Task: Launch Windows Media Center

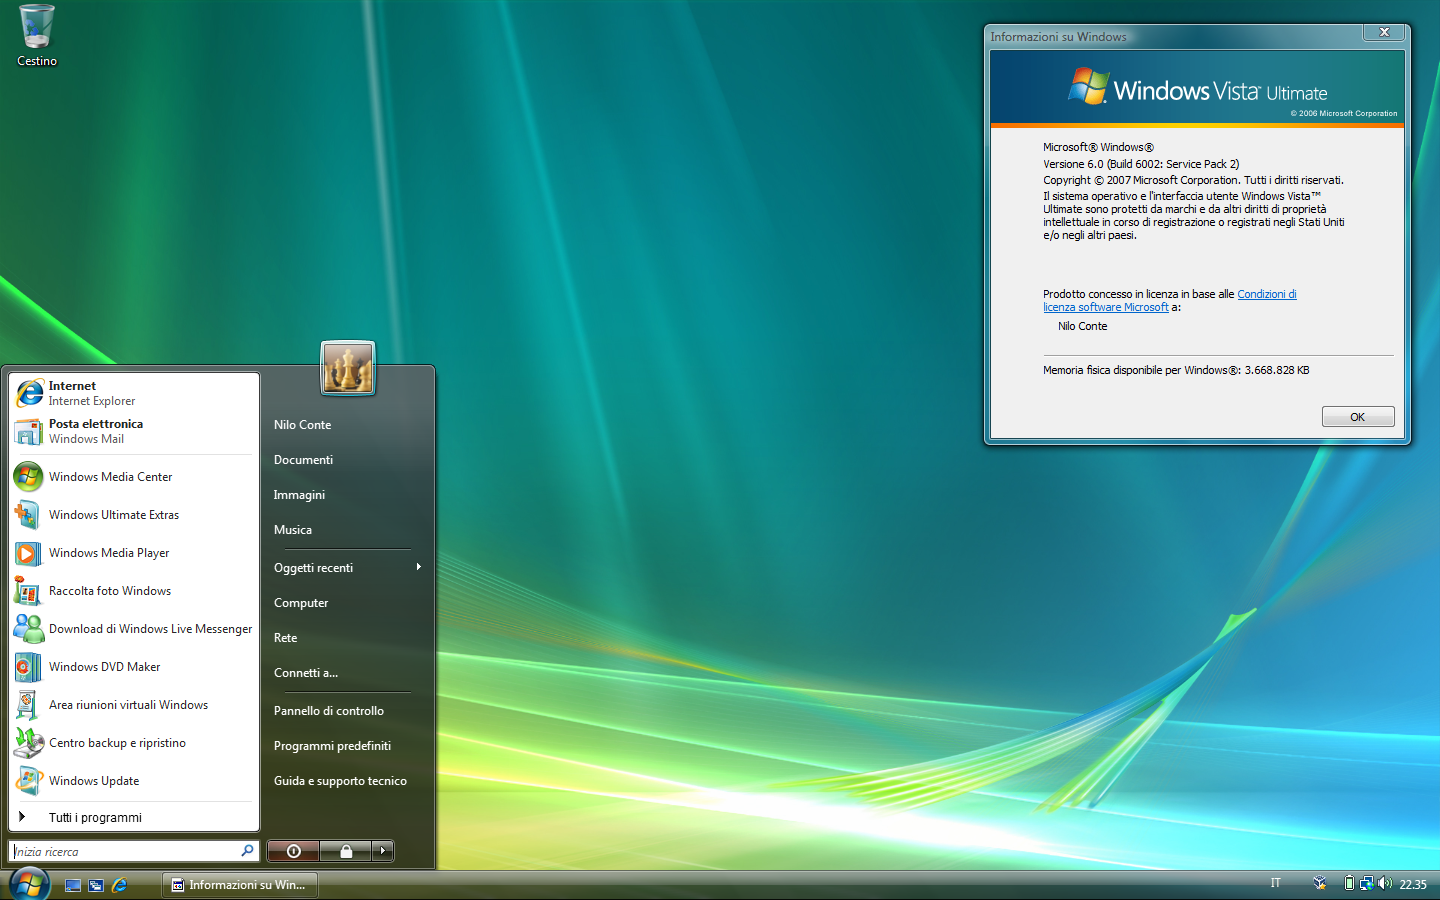Action: coord(134,477)
